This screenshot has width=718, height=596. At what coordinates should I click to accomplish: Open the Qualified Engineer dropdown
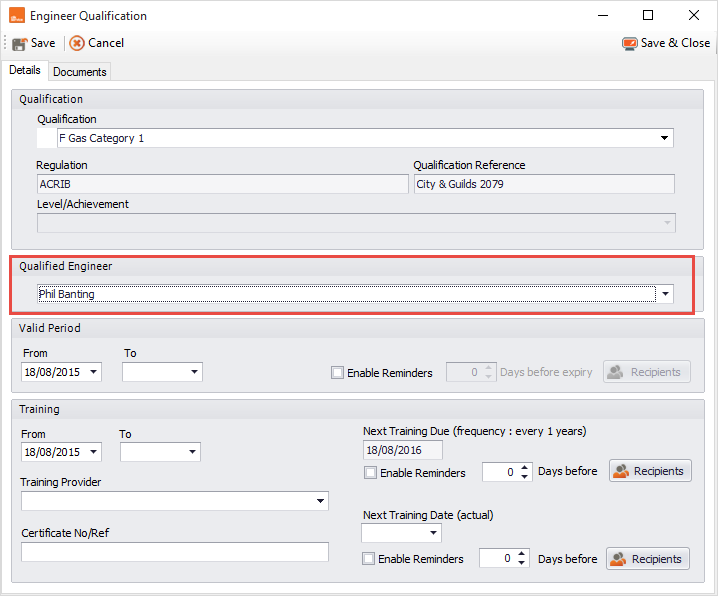point(665,294)
